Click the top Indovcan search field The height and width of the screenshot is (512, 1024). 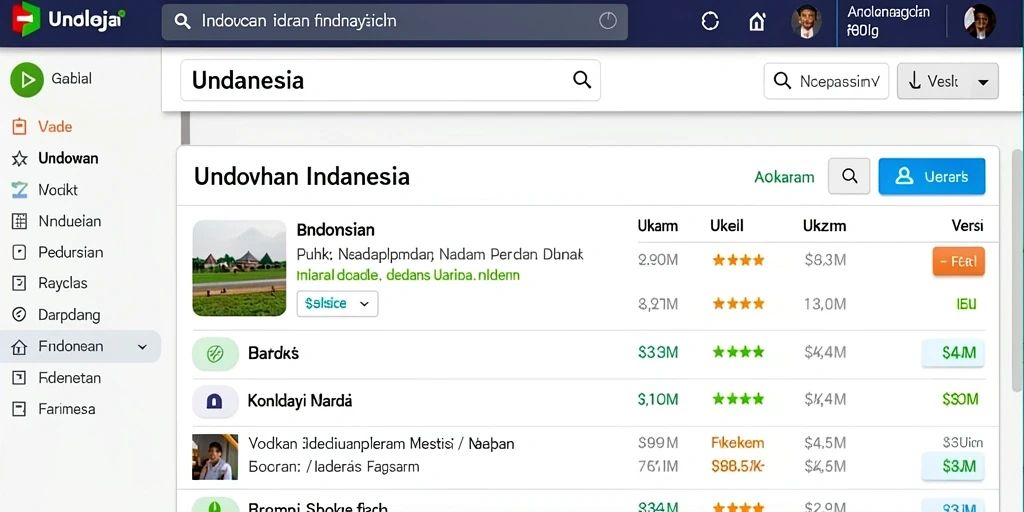(394, 22)
